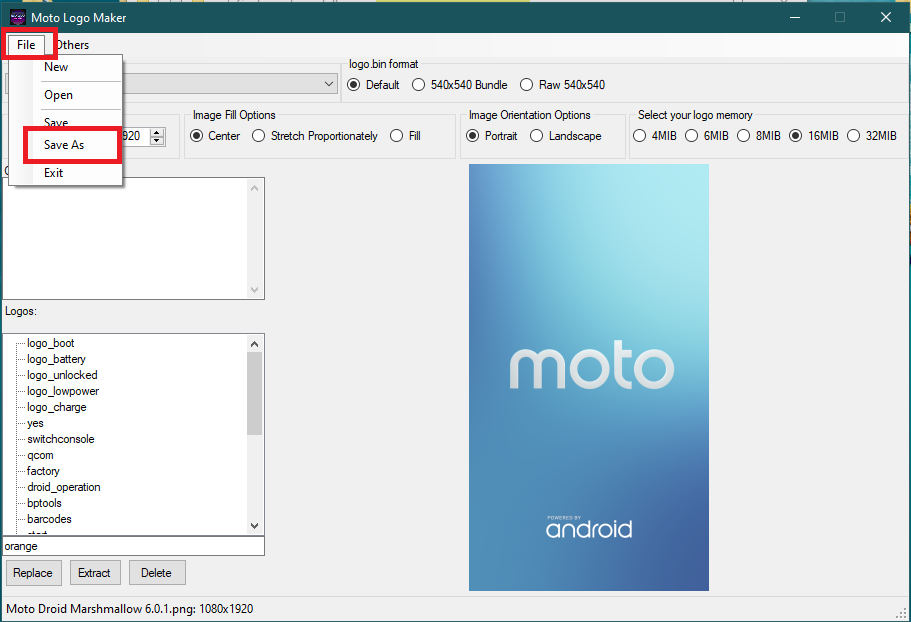Close the Moto Logo Maker window
The width and height of the screenshot is (911, 622).
coord(885,17)
